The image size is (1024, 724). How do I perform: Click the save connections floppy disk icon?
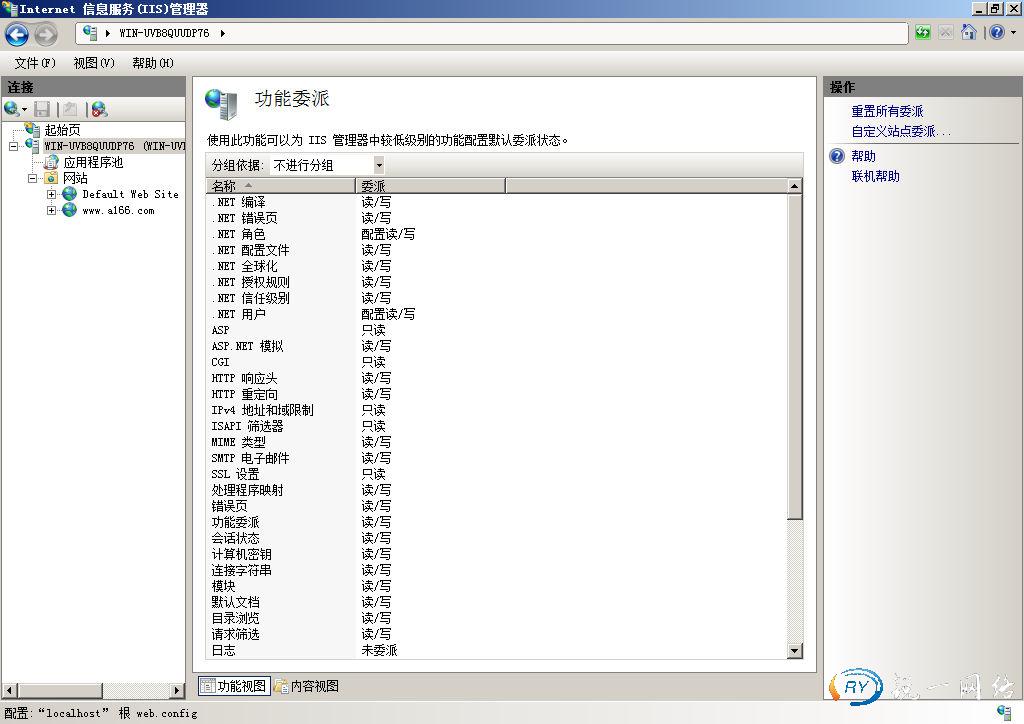point(42,109)
